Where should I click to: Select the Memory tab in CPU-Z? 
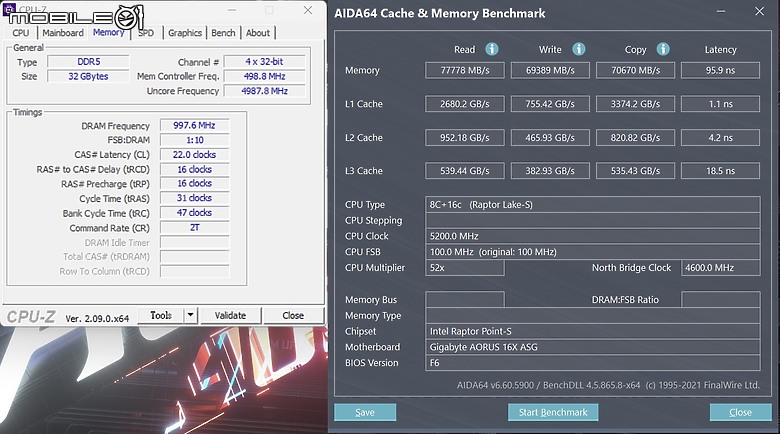point(108,32)
